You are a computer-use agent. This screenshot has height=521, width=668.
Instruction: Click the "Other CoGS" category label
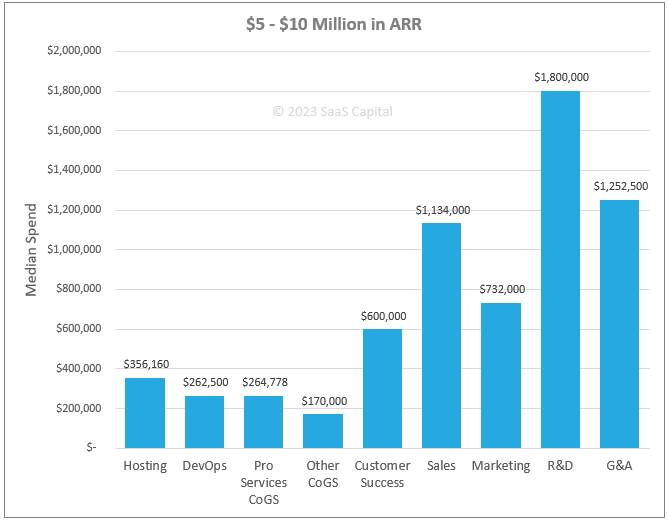[323, 474]
